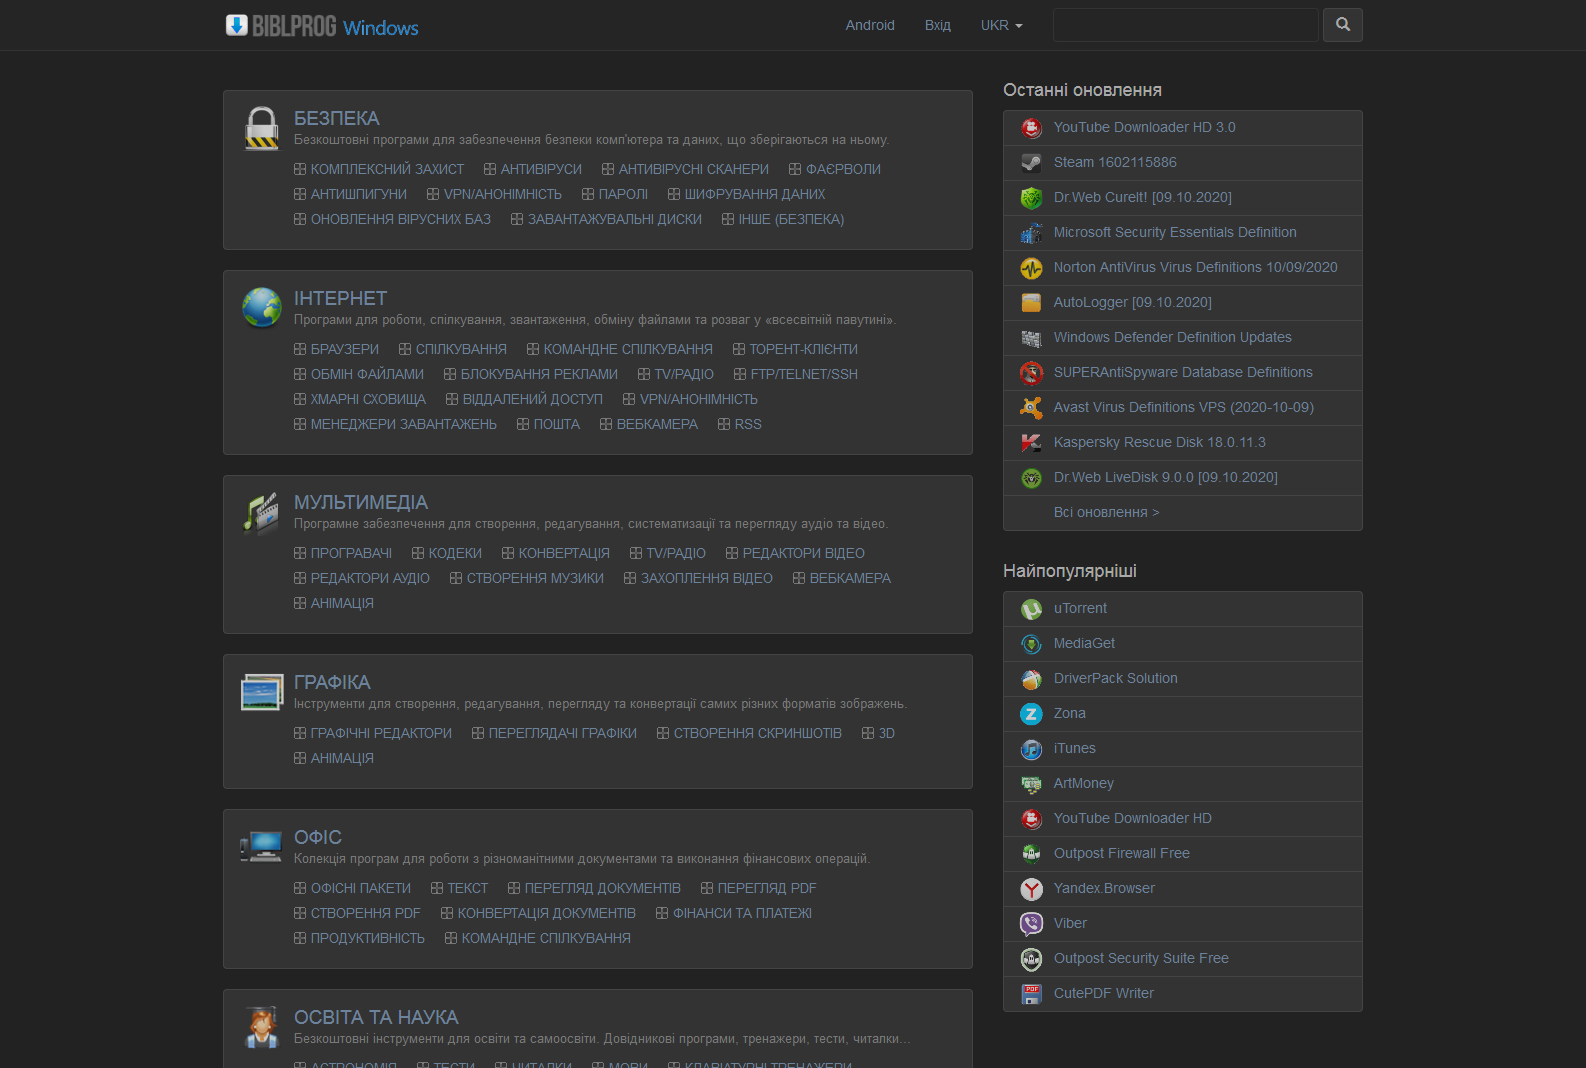Click the Zona icon
Image resolution: width=1586 pixels, height=1068 pixels.
1031,714
